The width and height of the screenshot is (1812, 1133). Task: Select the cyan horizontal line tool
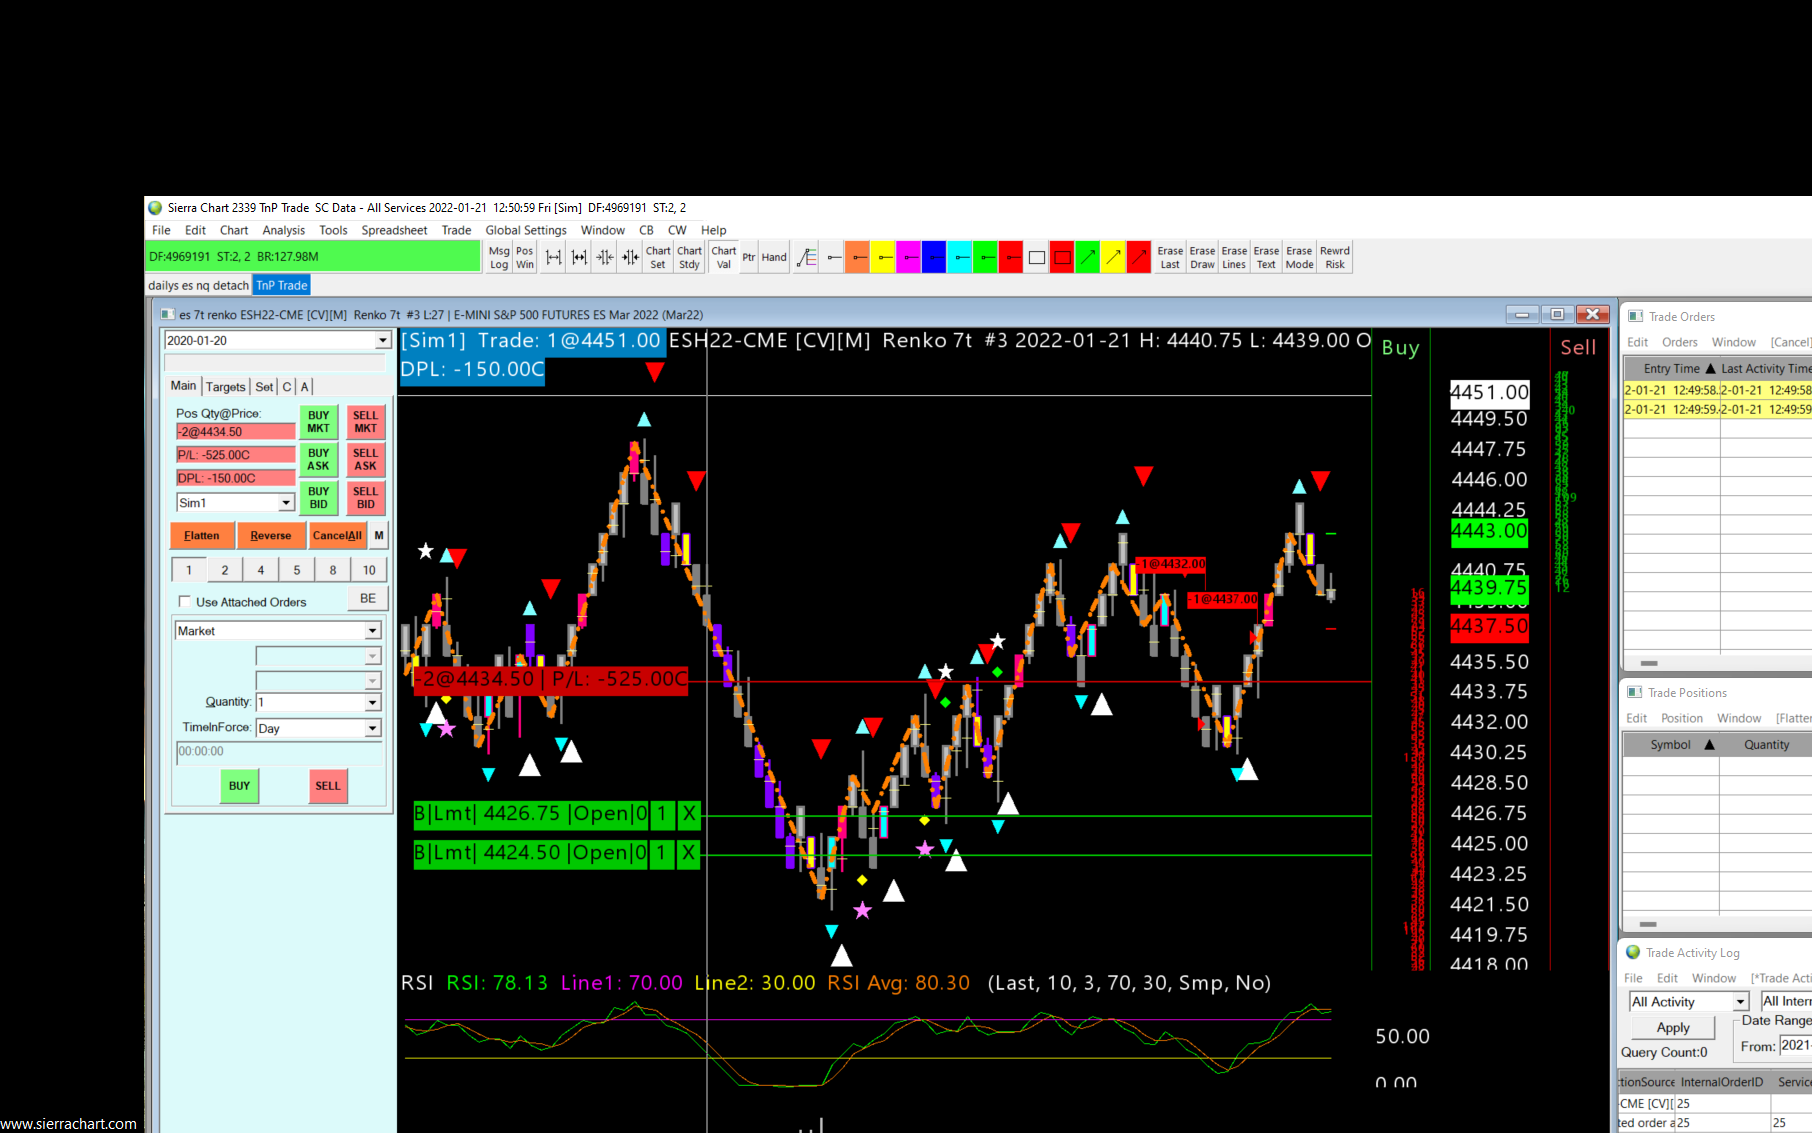click(960, 257)
